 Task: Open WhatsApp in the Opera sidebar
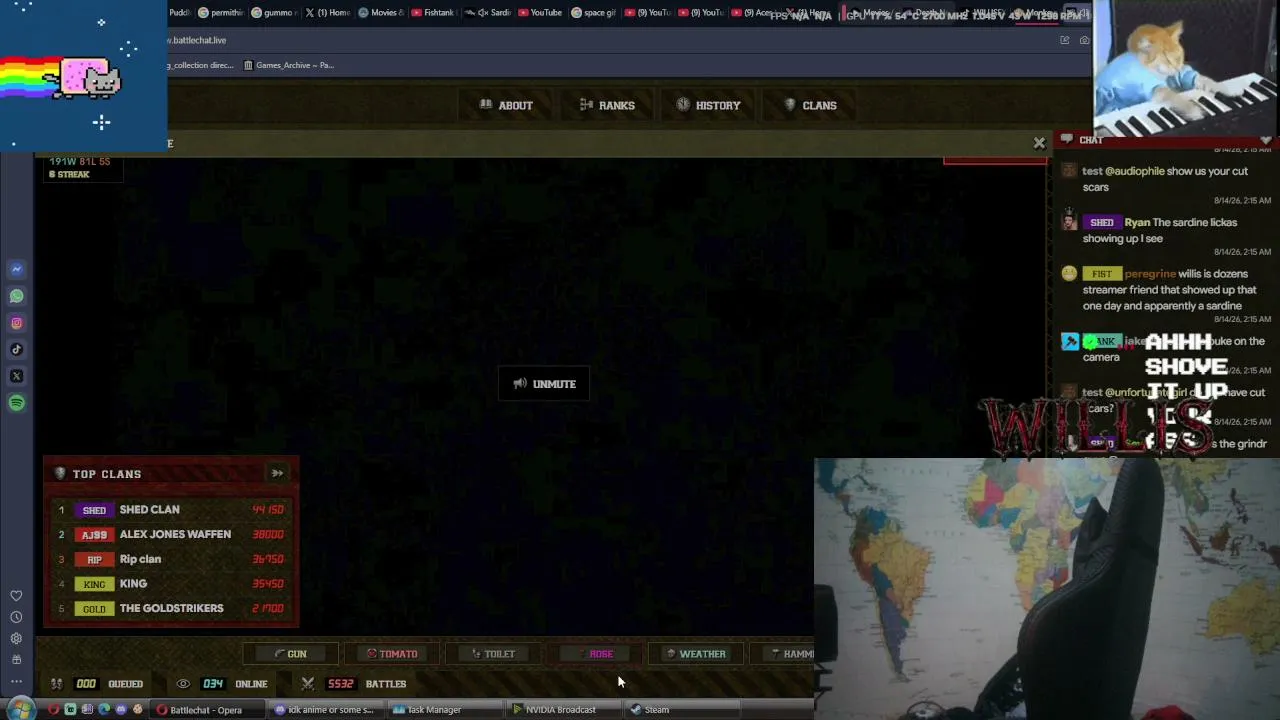click(16, 296)
